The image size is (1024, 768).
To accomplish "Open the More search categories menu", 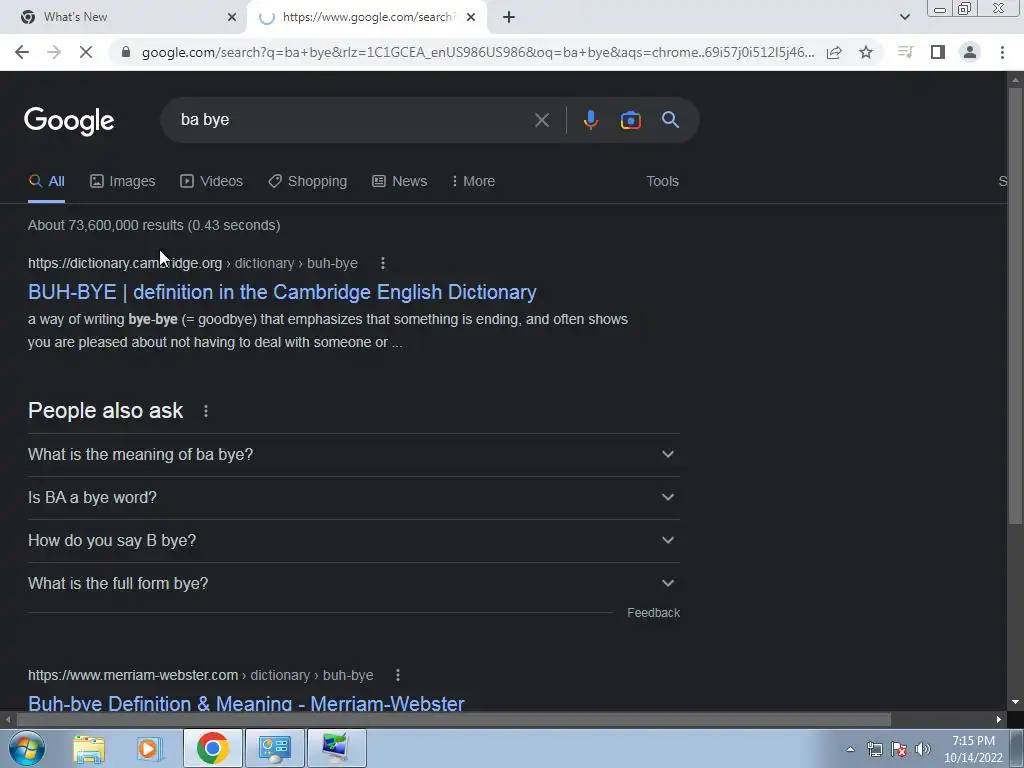I will coord(473,182).
